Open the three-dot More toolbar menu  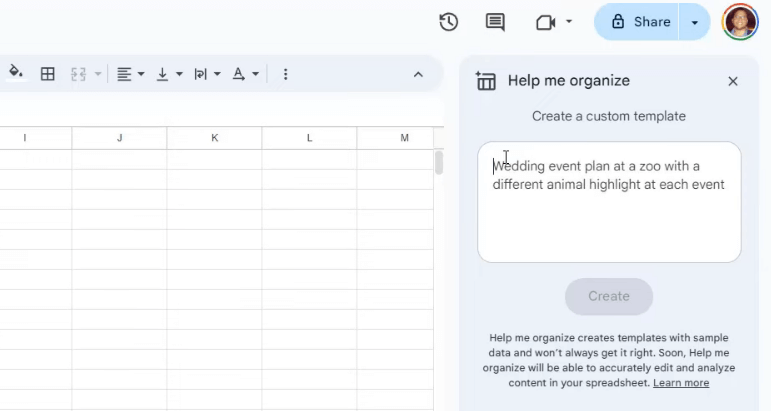(285, 74)
